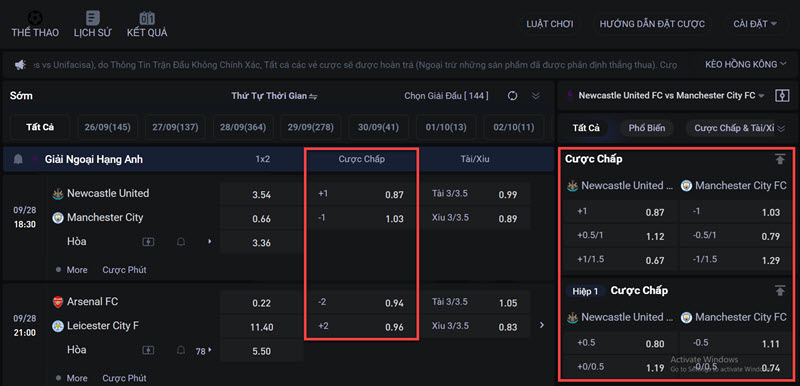Toggle Thứ Tự Thời Gian sort order
Image resolution: width=800 pixels, height=386 pixels.
pos(274,96)
